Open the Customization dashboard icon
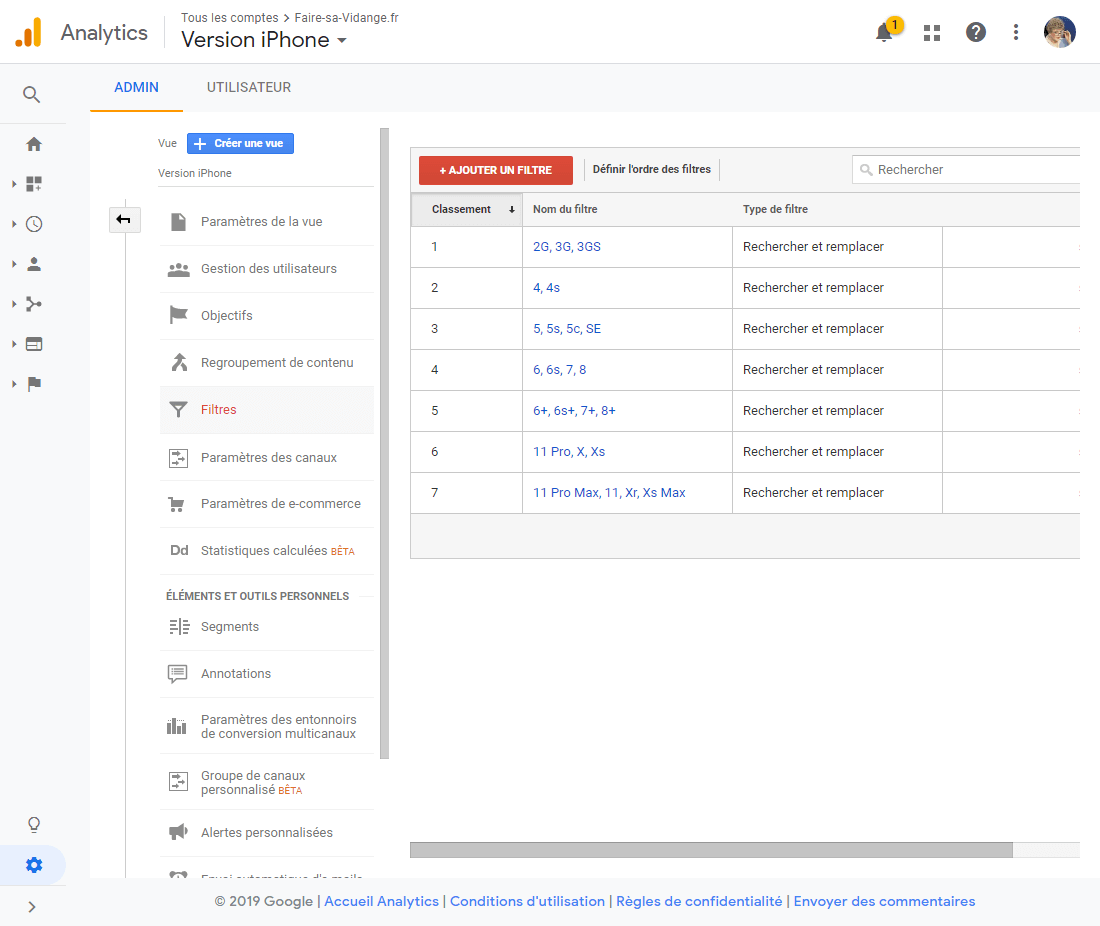This screenshot has width=1100, height=926. pos(34,184)
